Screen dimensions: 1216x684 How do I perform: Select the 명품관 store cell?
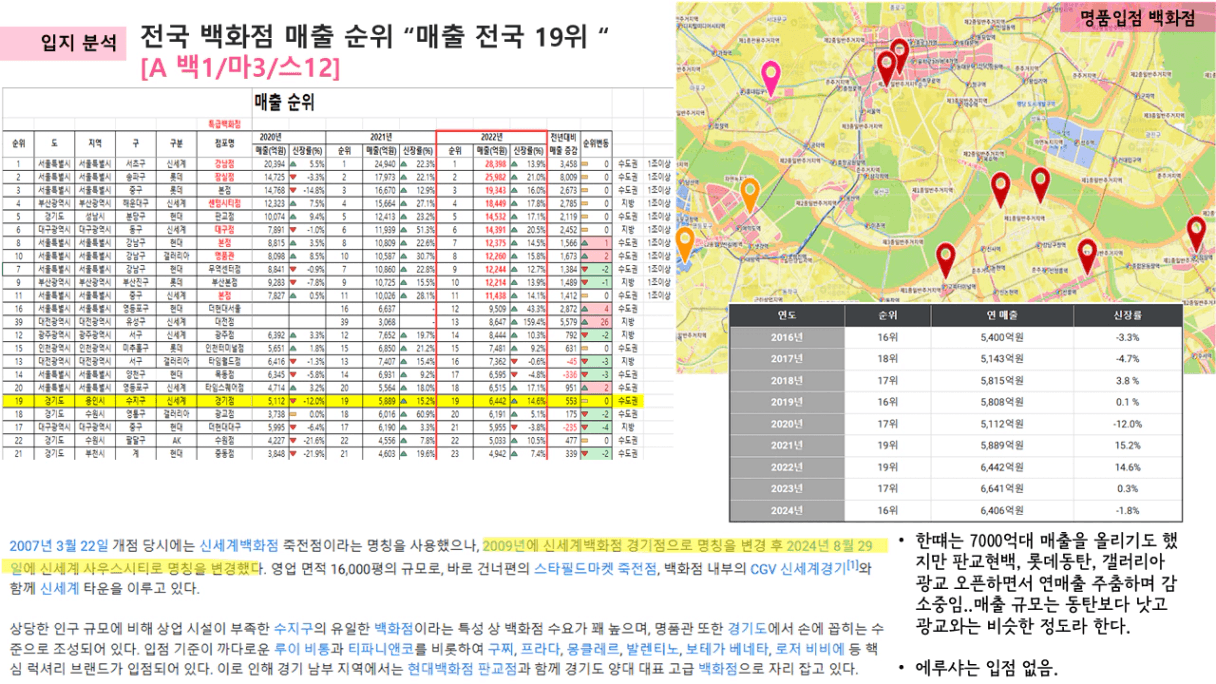point(225,256)
